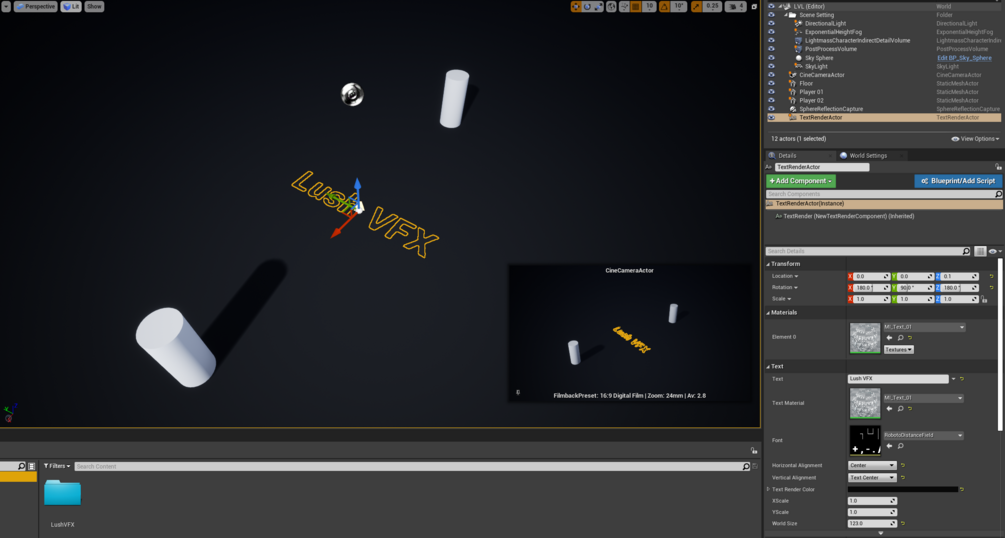Viewport: 1005px width, 538px height.
Task: Reset Location to default arrow
Action: coord(991,276)
